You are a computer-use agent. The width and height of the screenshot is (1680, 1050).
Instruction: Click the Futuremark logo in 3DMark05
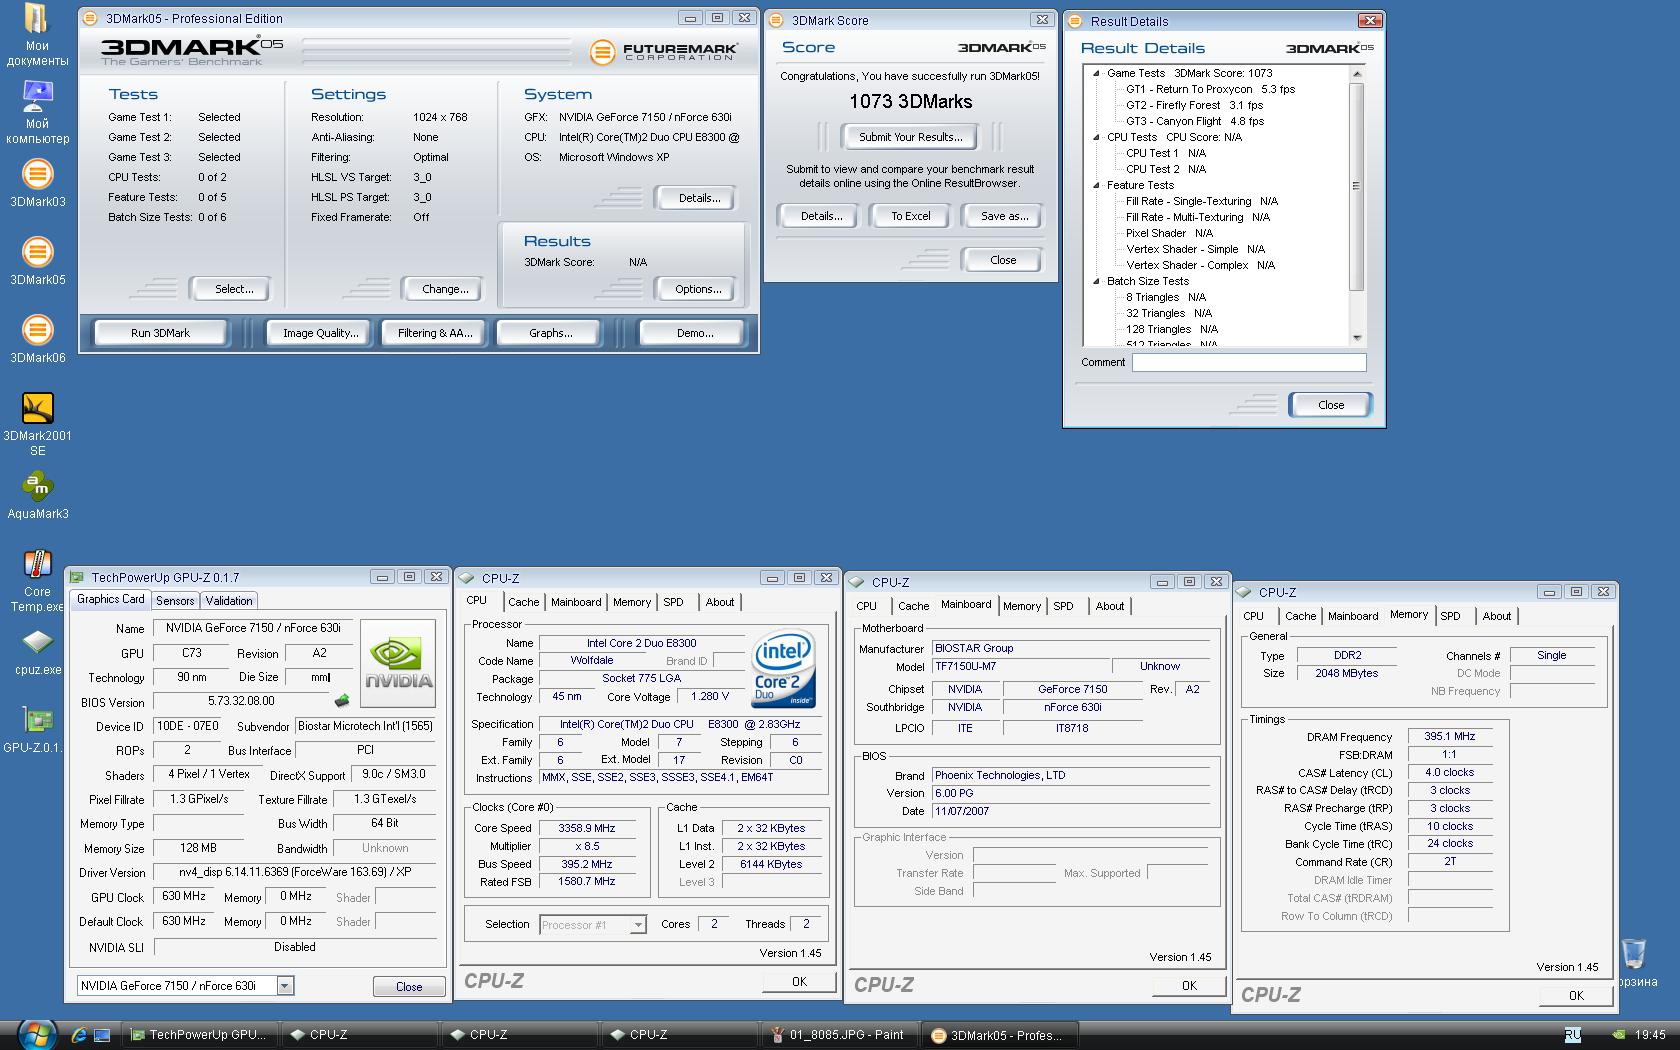pos(664,51)
